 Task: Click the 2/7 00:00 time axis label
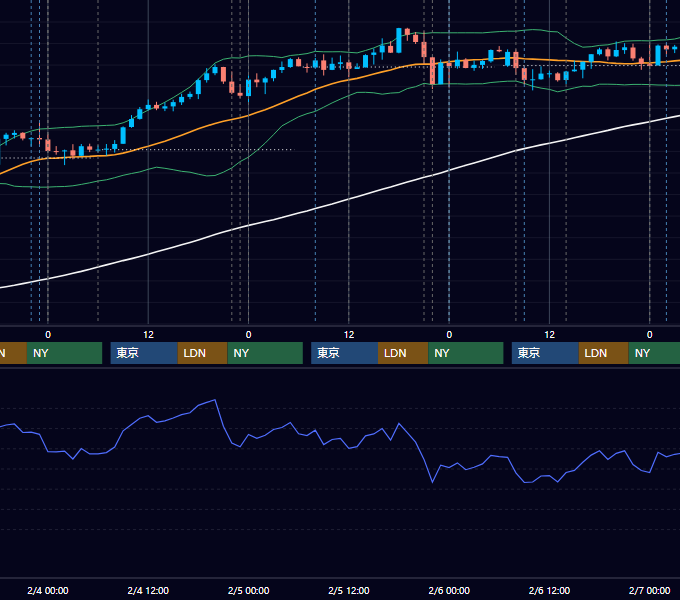tap(649, 590)
